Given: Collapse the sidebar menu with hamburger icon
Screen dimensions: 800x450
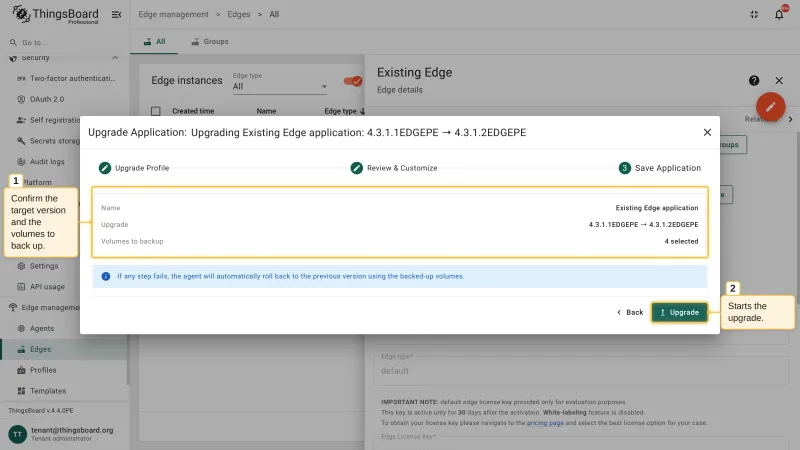Looking at the screenshot, I should pyautogui.click(x=116, y=14).
